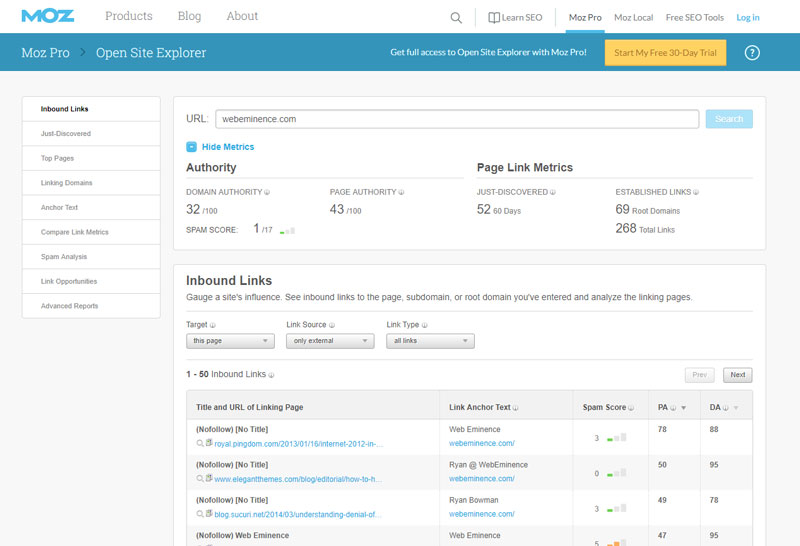Click the Log in link
The image size is (800, 546).
point(747,18)
